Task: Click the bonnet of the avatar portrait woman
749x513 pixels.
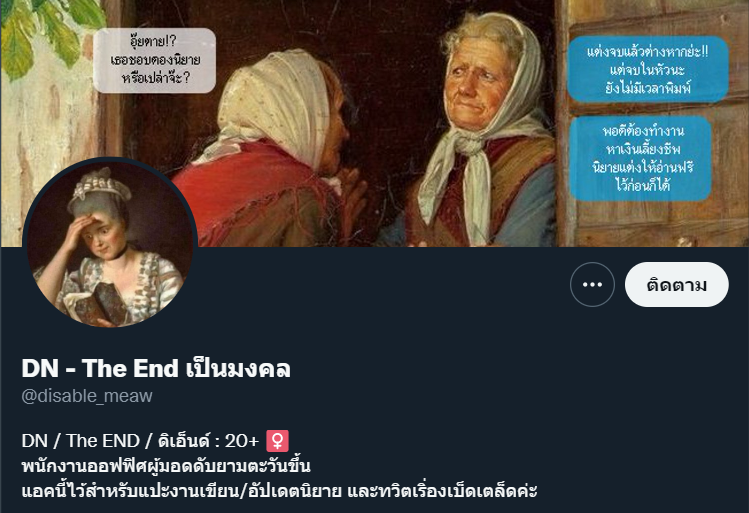Action: click(x=101, y=187)
